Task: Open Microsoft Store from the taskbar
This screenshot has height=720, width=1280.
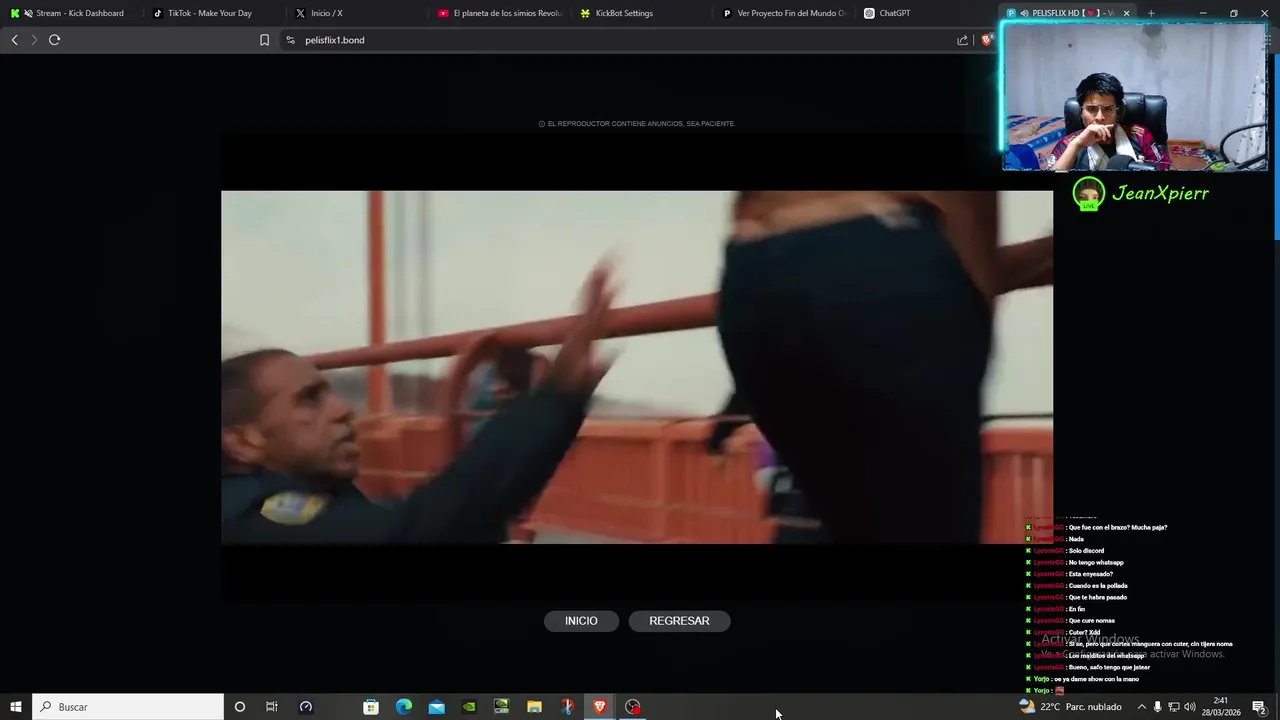Action: pyautogui.click(x=371, y=707)
